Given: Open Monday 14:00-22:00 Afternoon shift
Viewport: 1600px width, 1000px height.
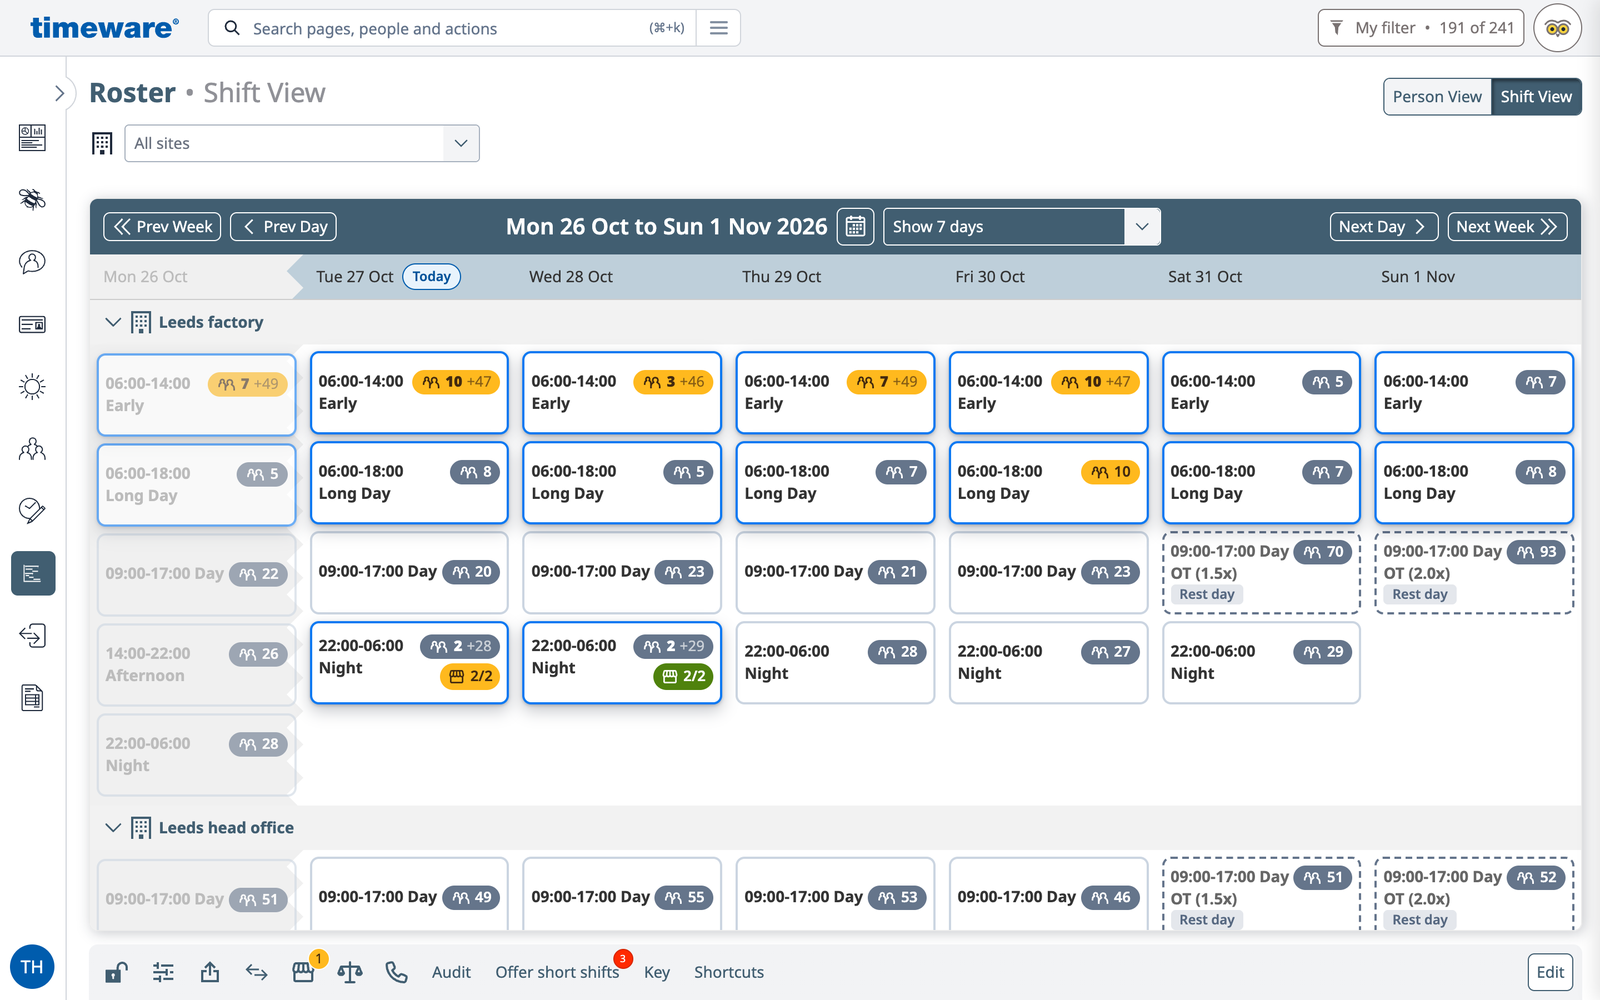Looking at the screenshot, I should point(196,664).
